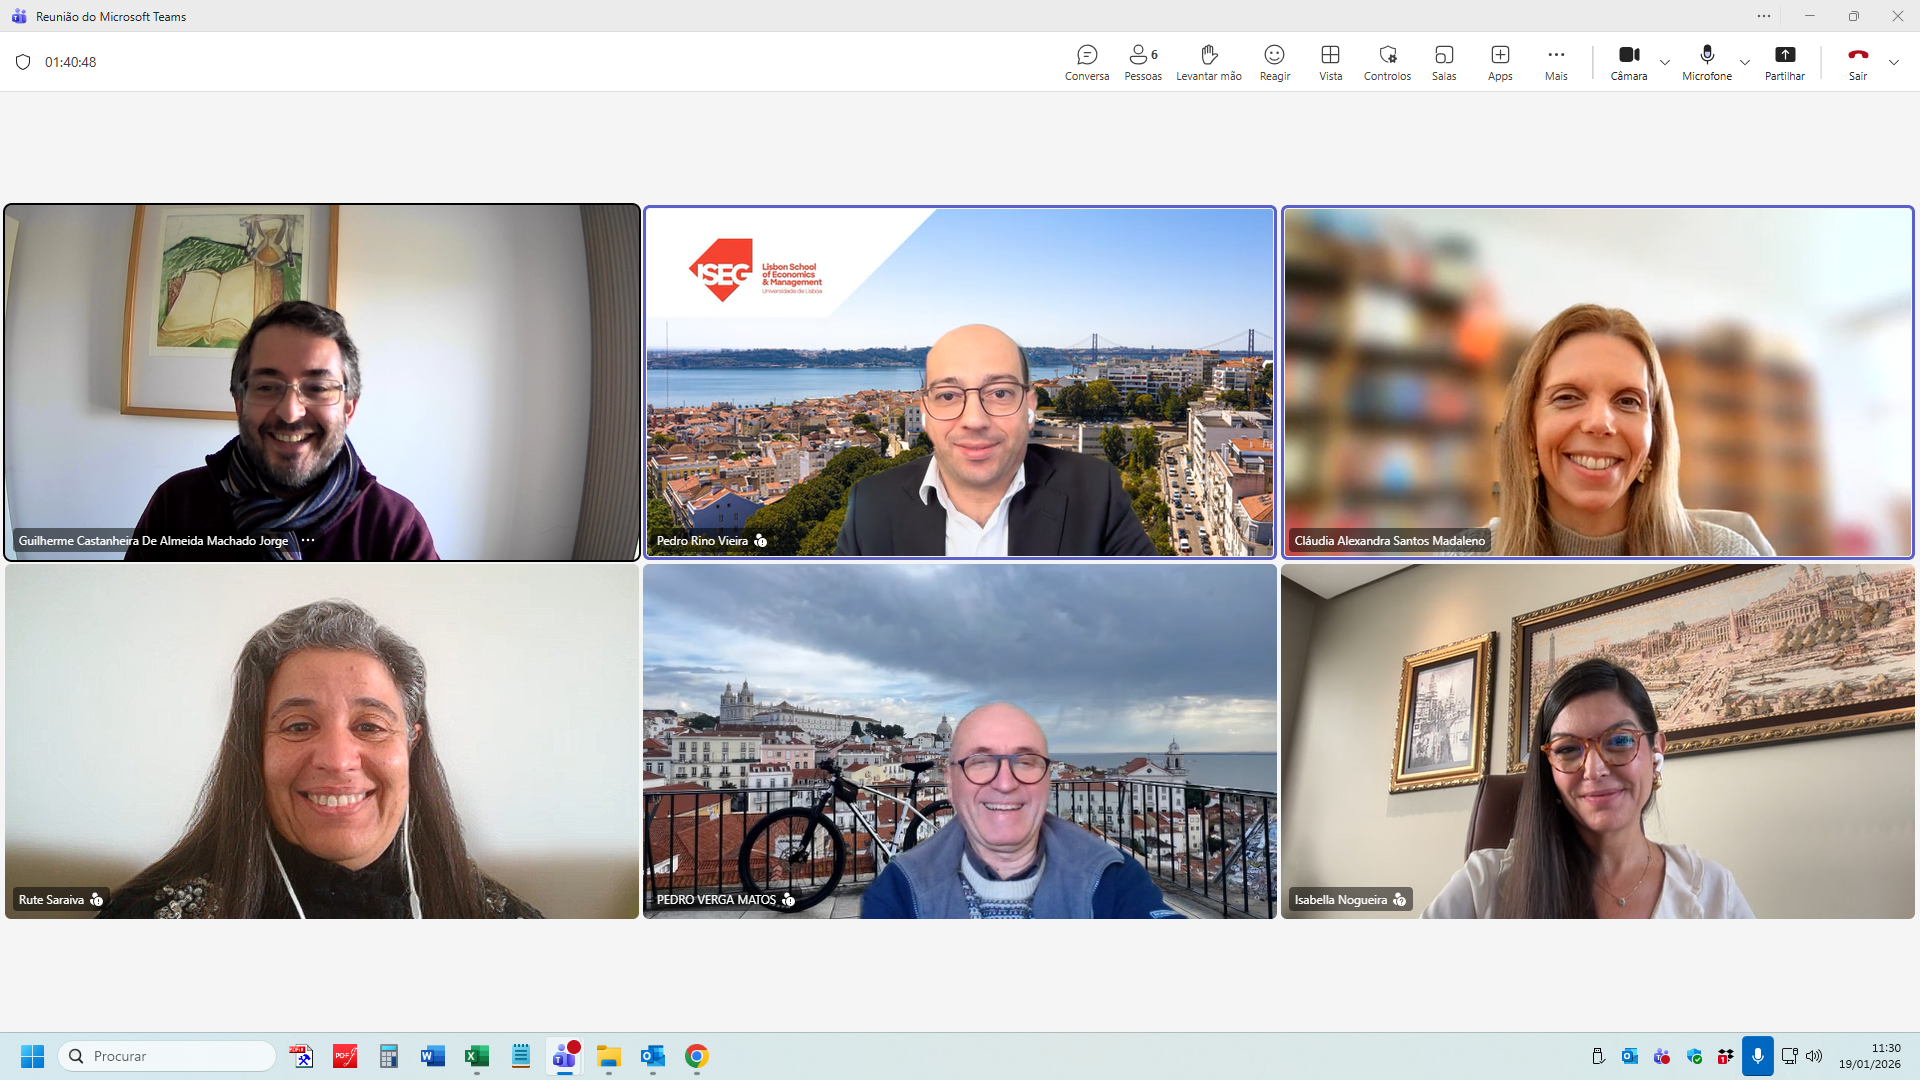Open options dots on Guilherme's video tile
This screenshot has height=1080, width=1920.
point(308,540)
